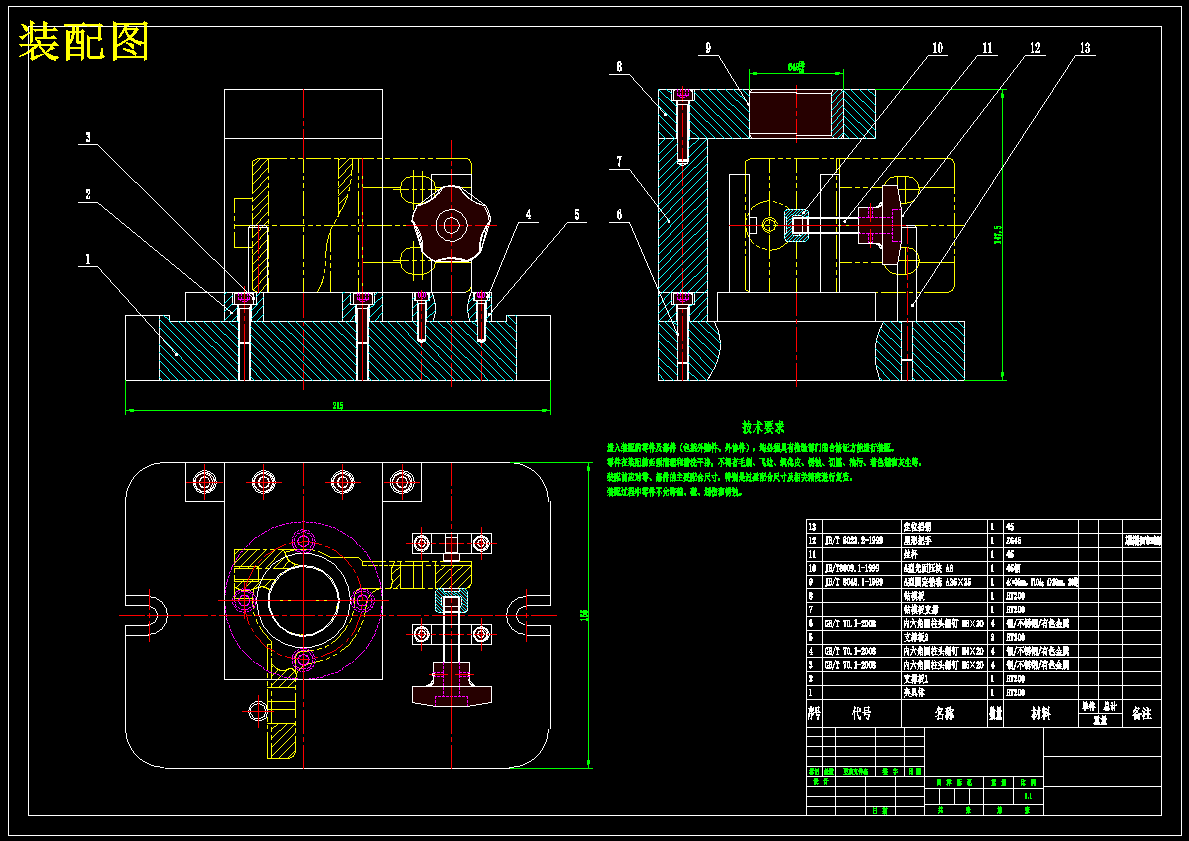This screenshot has height=841, width=1189.
Task: Select balloon number 6 beside the side view
Action: click(620, 215)
